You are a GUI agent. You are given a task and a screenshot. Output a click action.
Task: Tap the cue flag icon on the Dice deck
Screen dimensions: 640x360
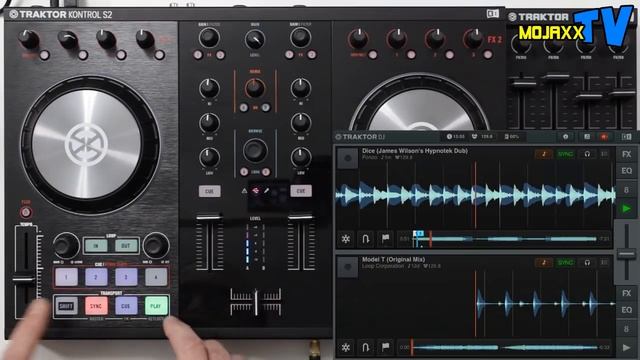click(385, 239)
